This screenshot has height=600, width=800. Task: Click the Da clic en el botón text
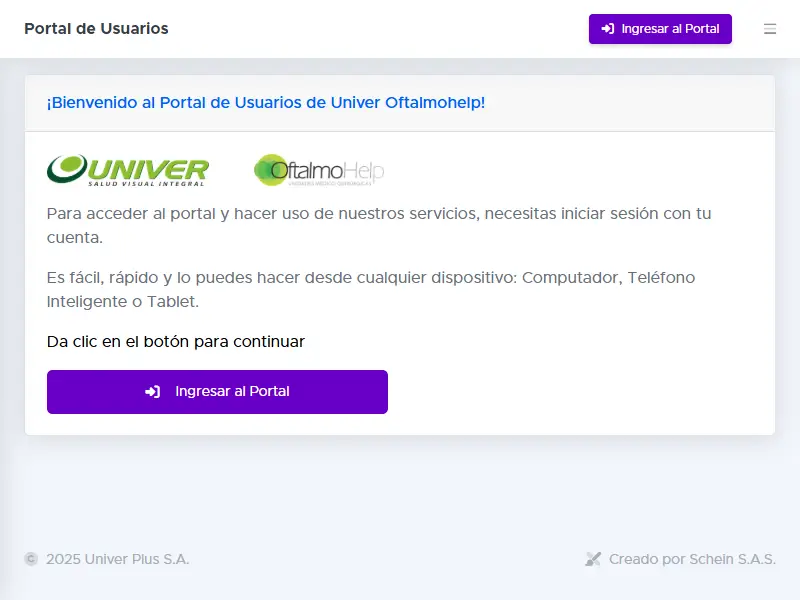point(176,341)
